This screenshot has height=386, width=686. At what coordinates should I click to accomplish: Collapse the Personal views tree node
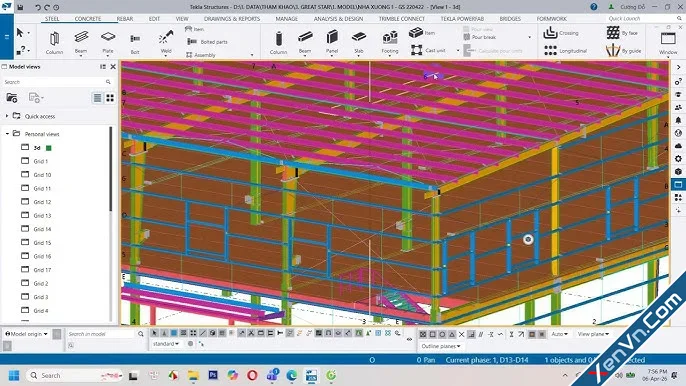click(7, 133)
